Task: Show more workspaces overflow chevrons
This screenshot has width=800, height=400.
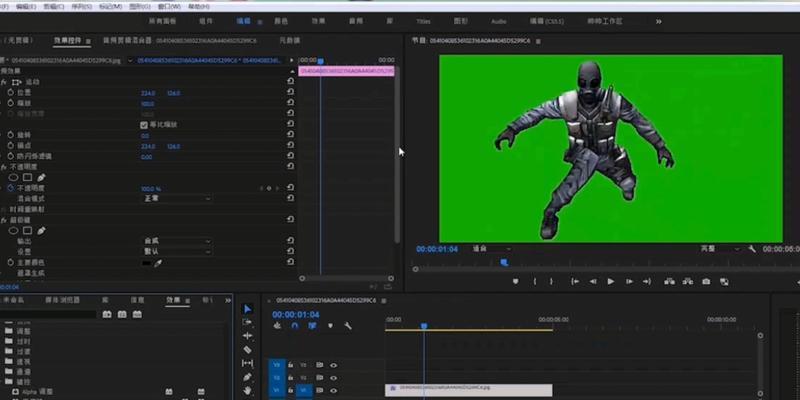Action: (x=659, y=21)
